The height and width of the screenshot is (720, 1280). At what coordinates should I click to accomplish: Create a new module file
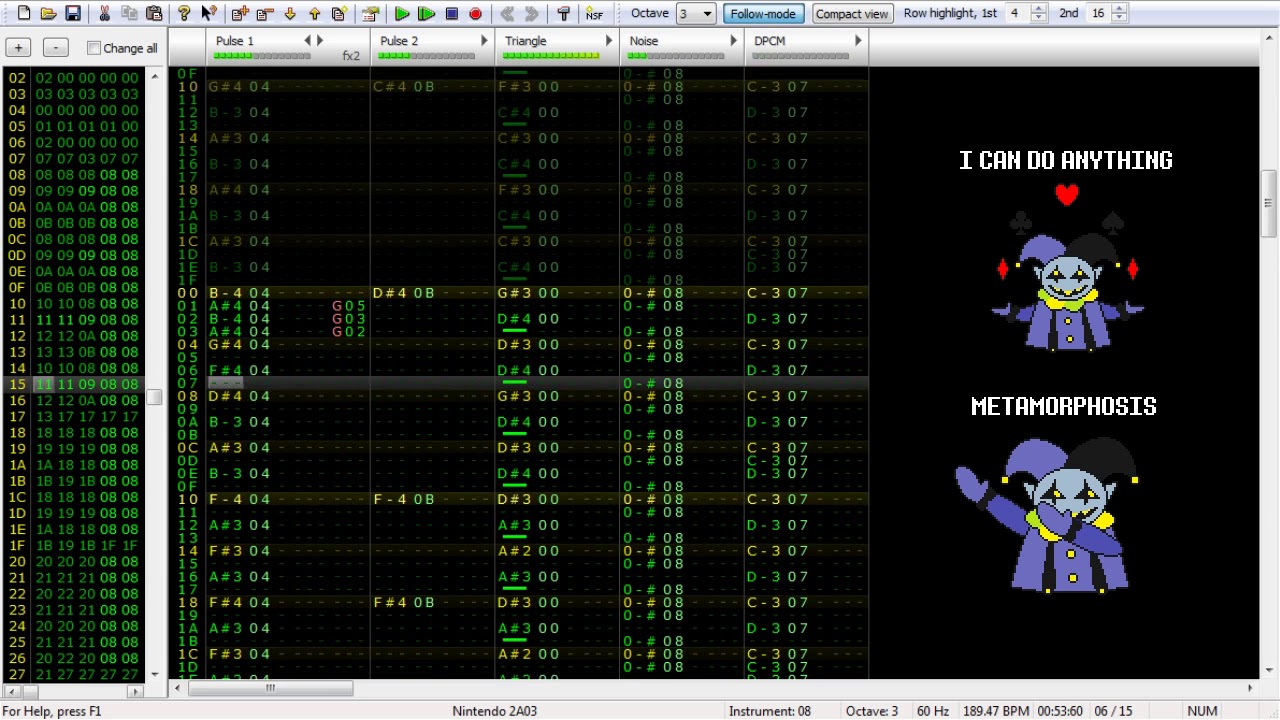23,14
